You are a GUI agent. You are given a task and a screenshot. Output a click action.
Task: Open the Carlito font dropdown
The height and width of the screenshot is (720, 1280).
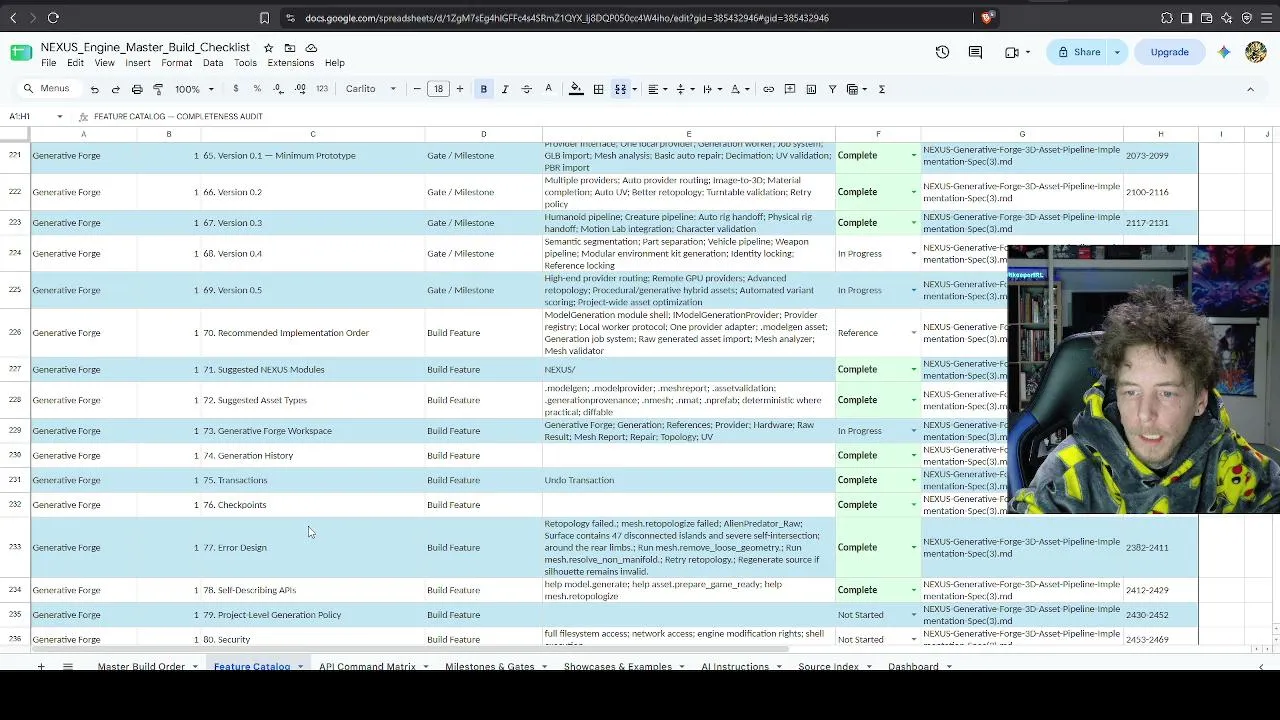370,89
